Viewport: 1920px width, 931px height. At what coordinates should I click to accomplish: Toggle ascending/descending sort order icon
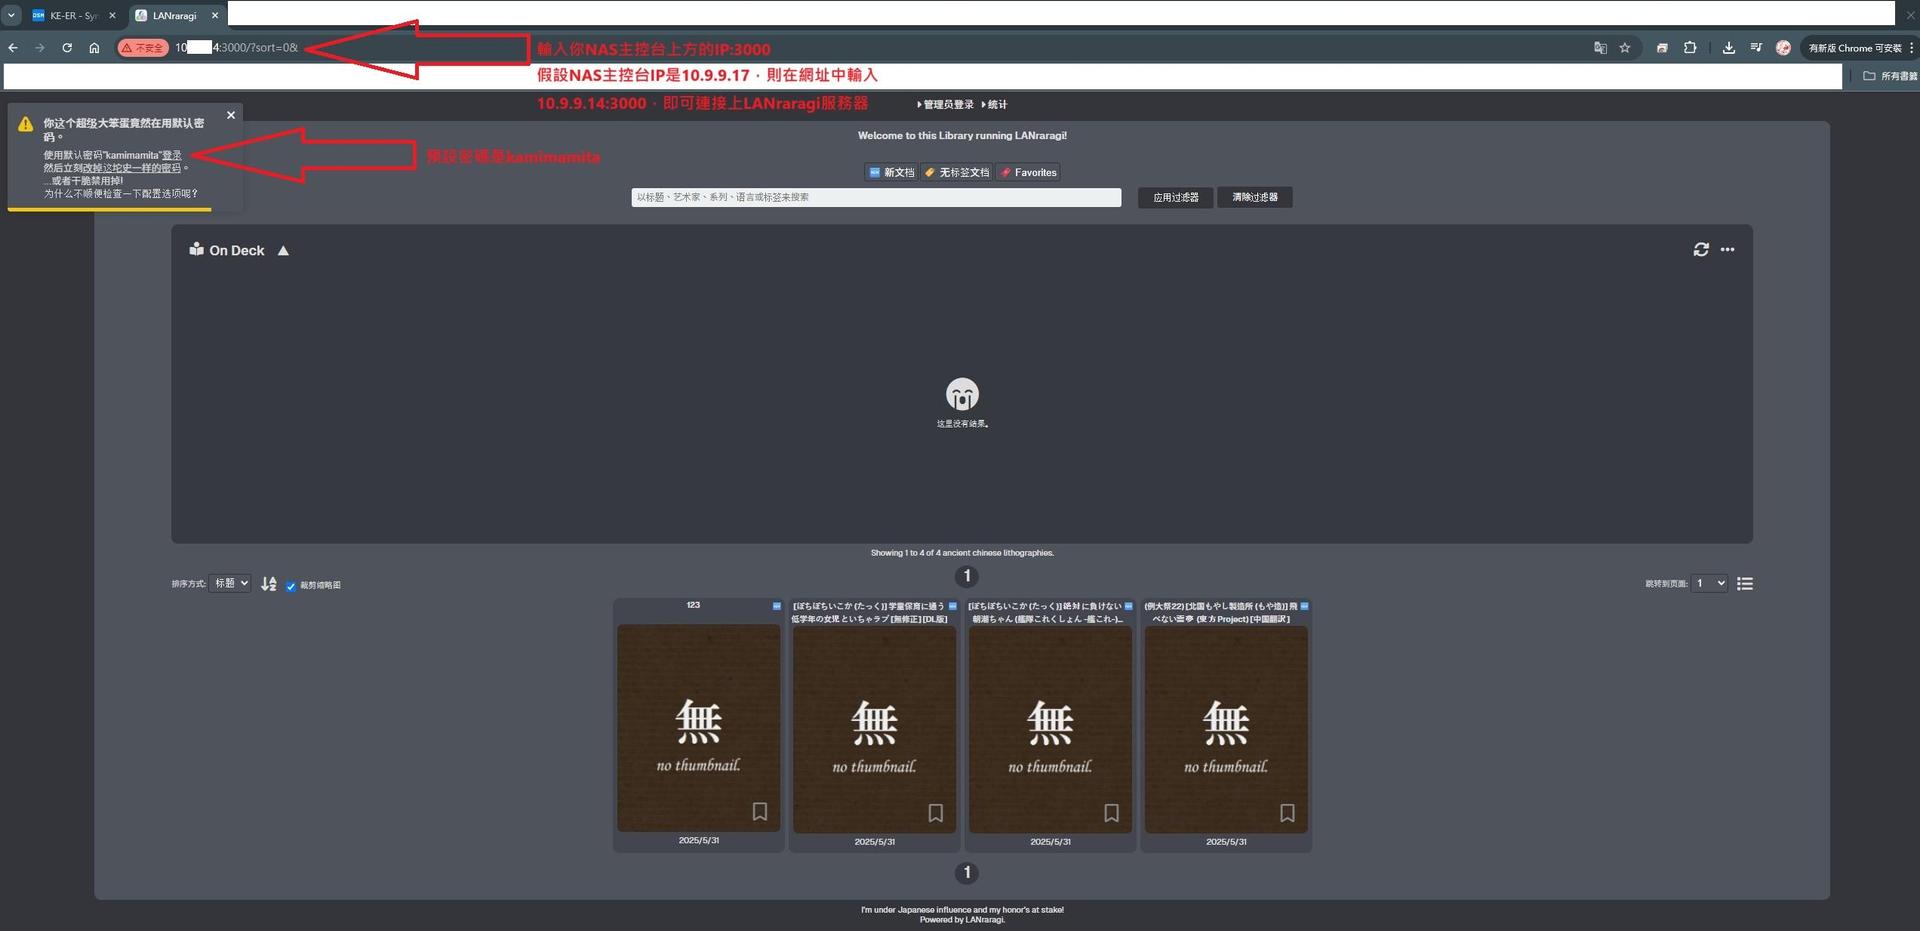tap(269, 584)
